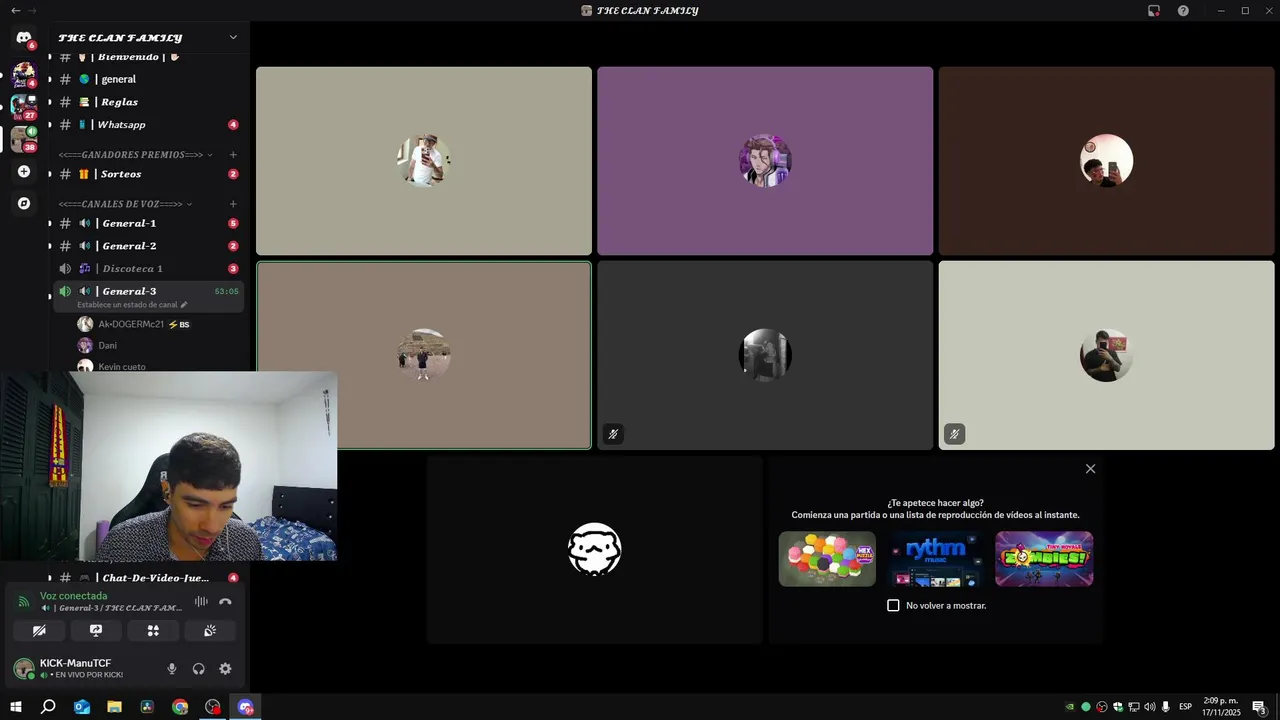Open Windows notification center
This screenshot has width=1280, height=720.
tap(1260, 707)
